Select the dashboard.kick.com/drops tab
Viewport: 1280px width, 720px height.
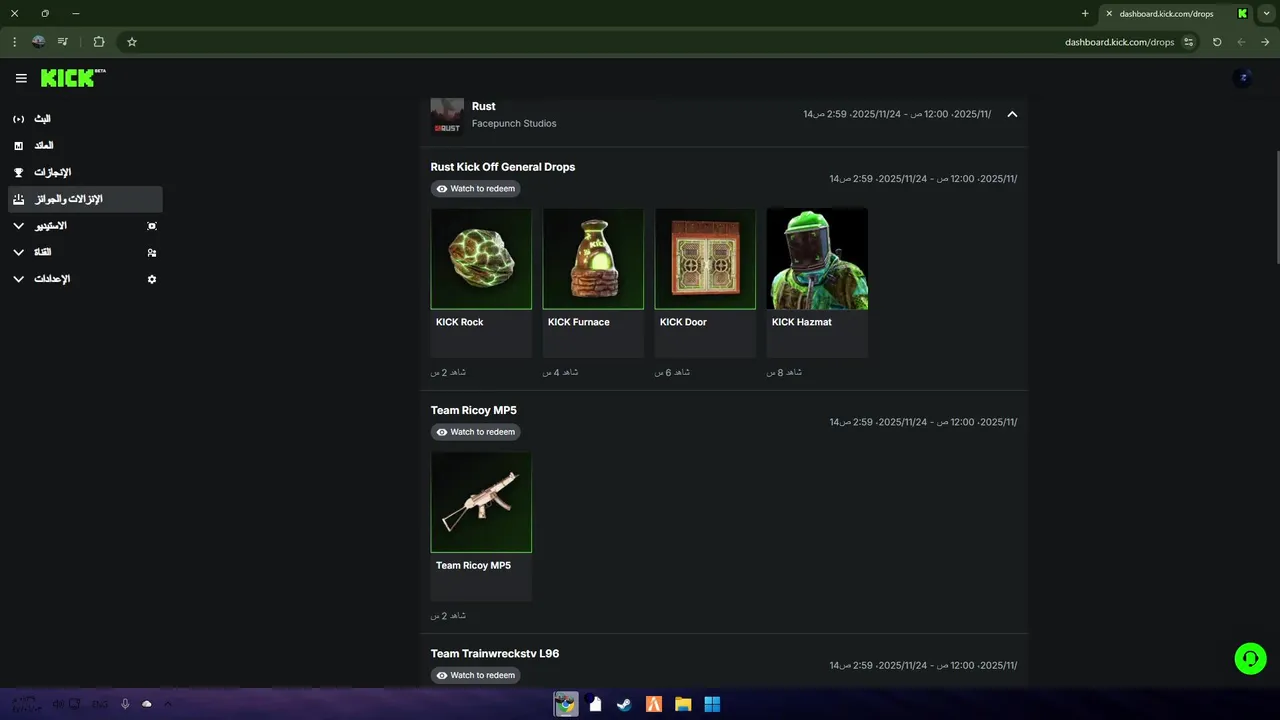coord(1176,14)
